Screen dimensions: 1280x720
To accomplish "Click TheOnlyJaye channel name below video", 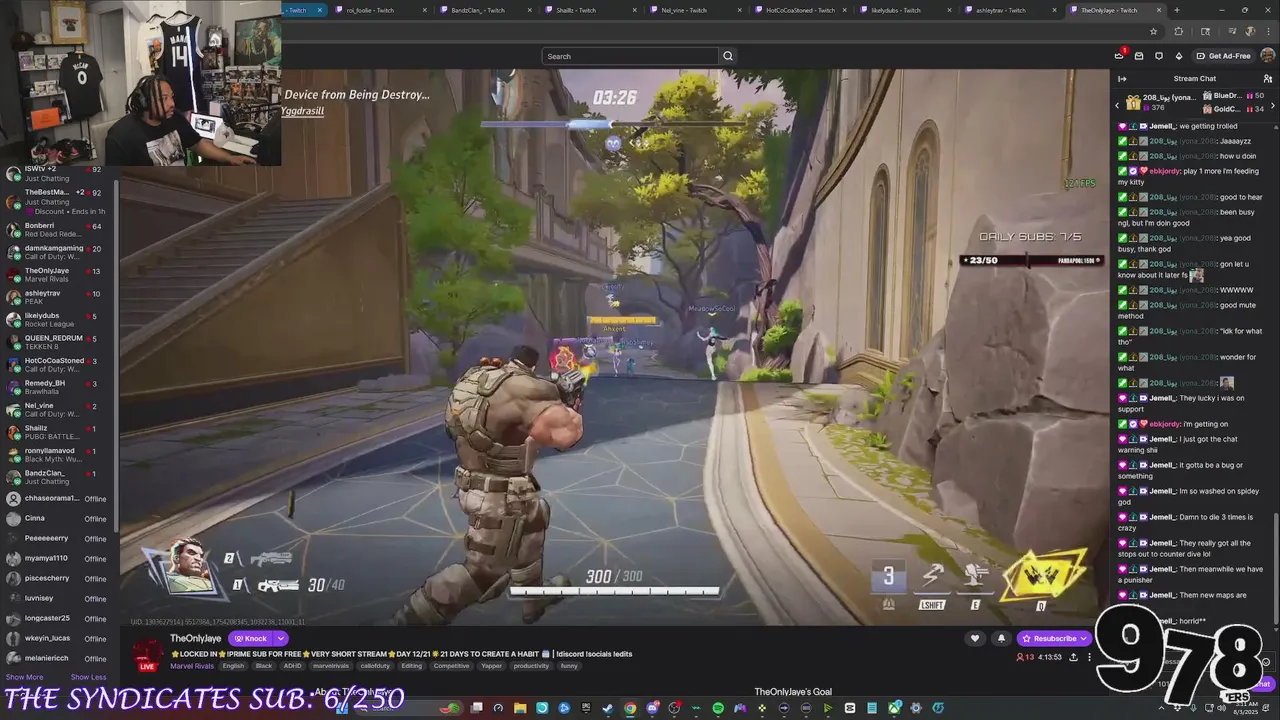I will click(x=197, y=638).
